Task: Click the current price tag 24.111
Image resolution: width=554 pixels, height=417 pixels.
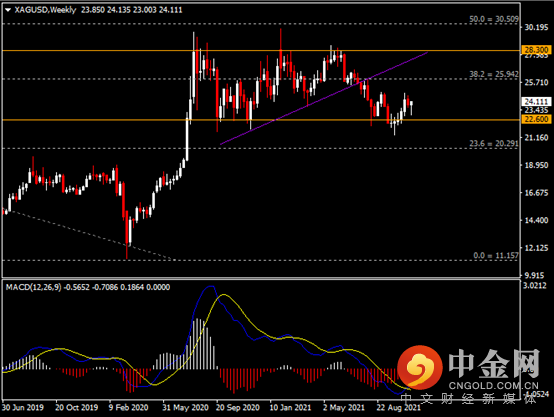Action: (536, 102)
